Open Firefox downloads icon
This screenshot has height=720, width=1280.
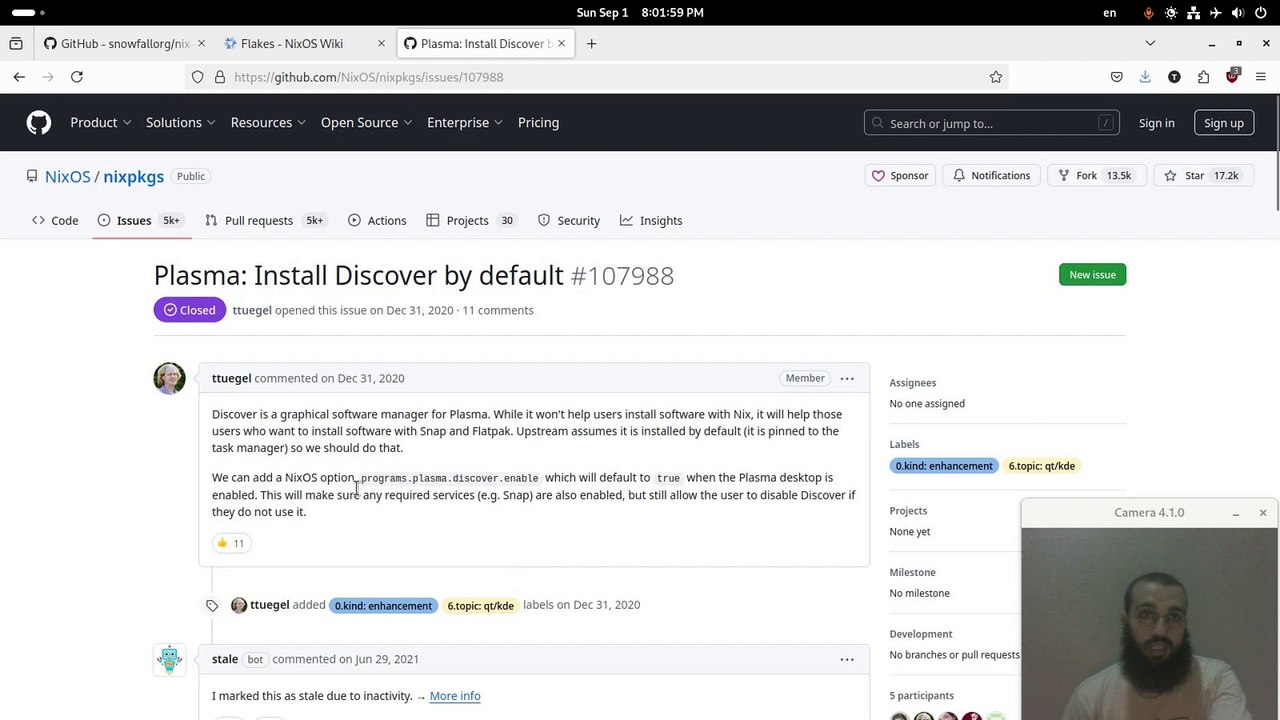click(1145, 77)
